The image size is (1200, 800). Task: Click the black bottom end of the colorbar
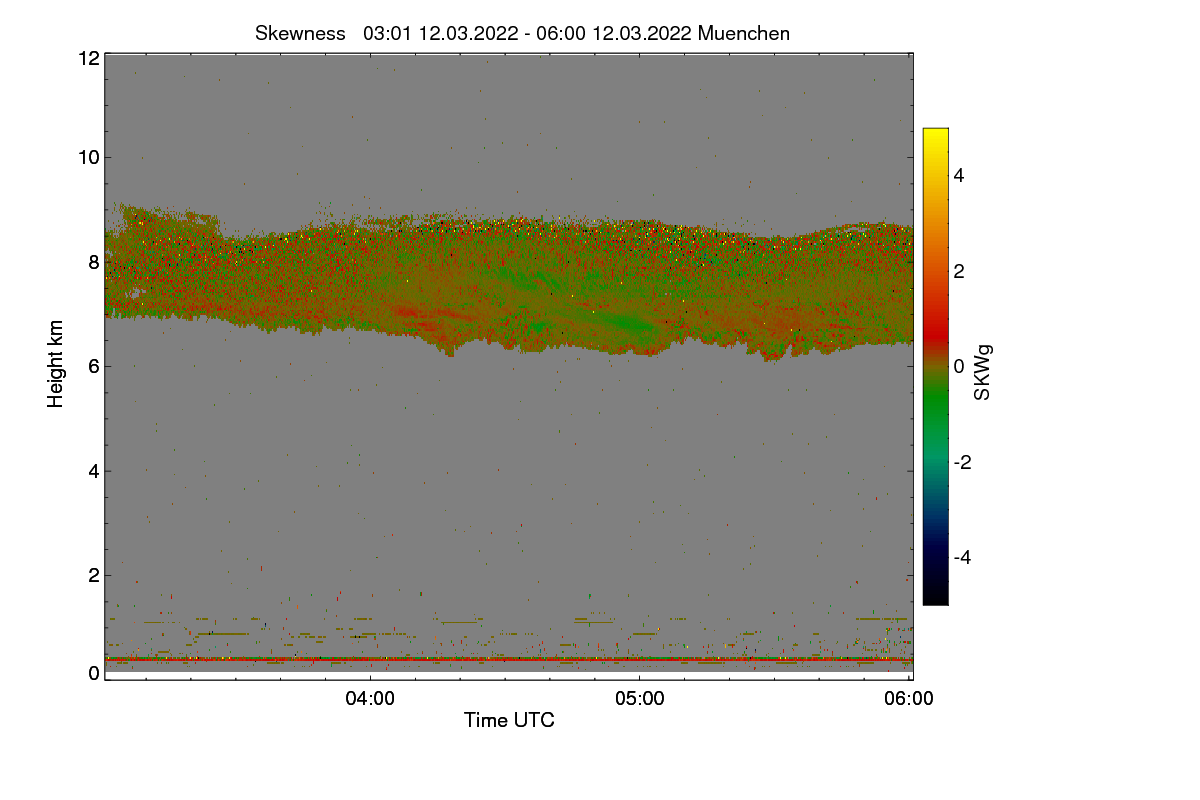coord(935,597)
